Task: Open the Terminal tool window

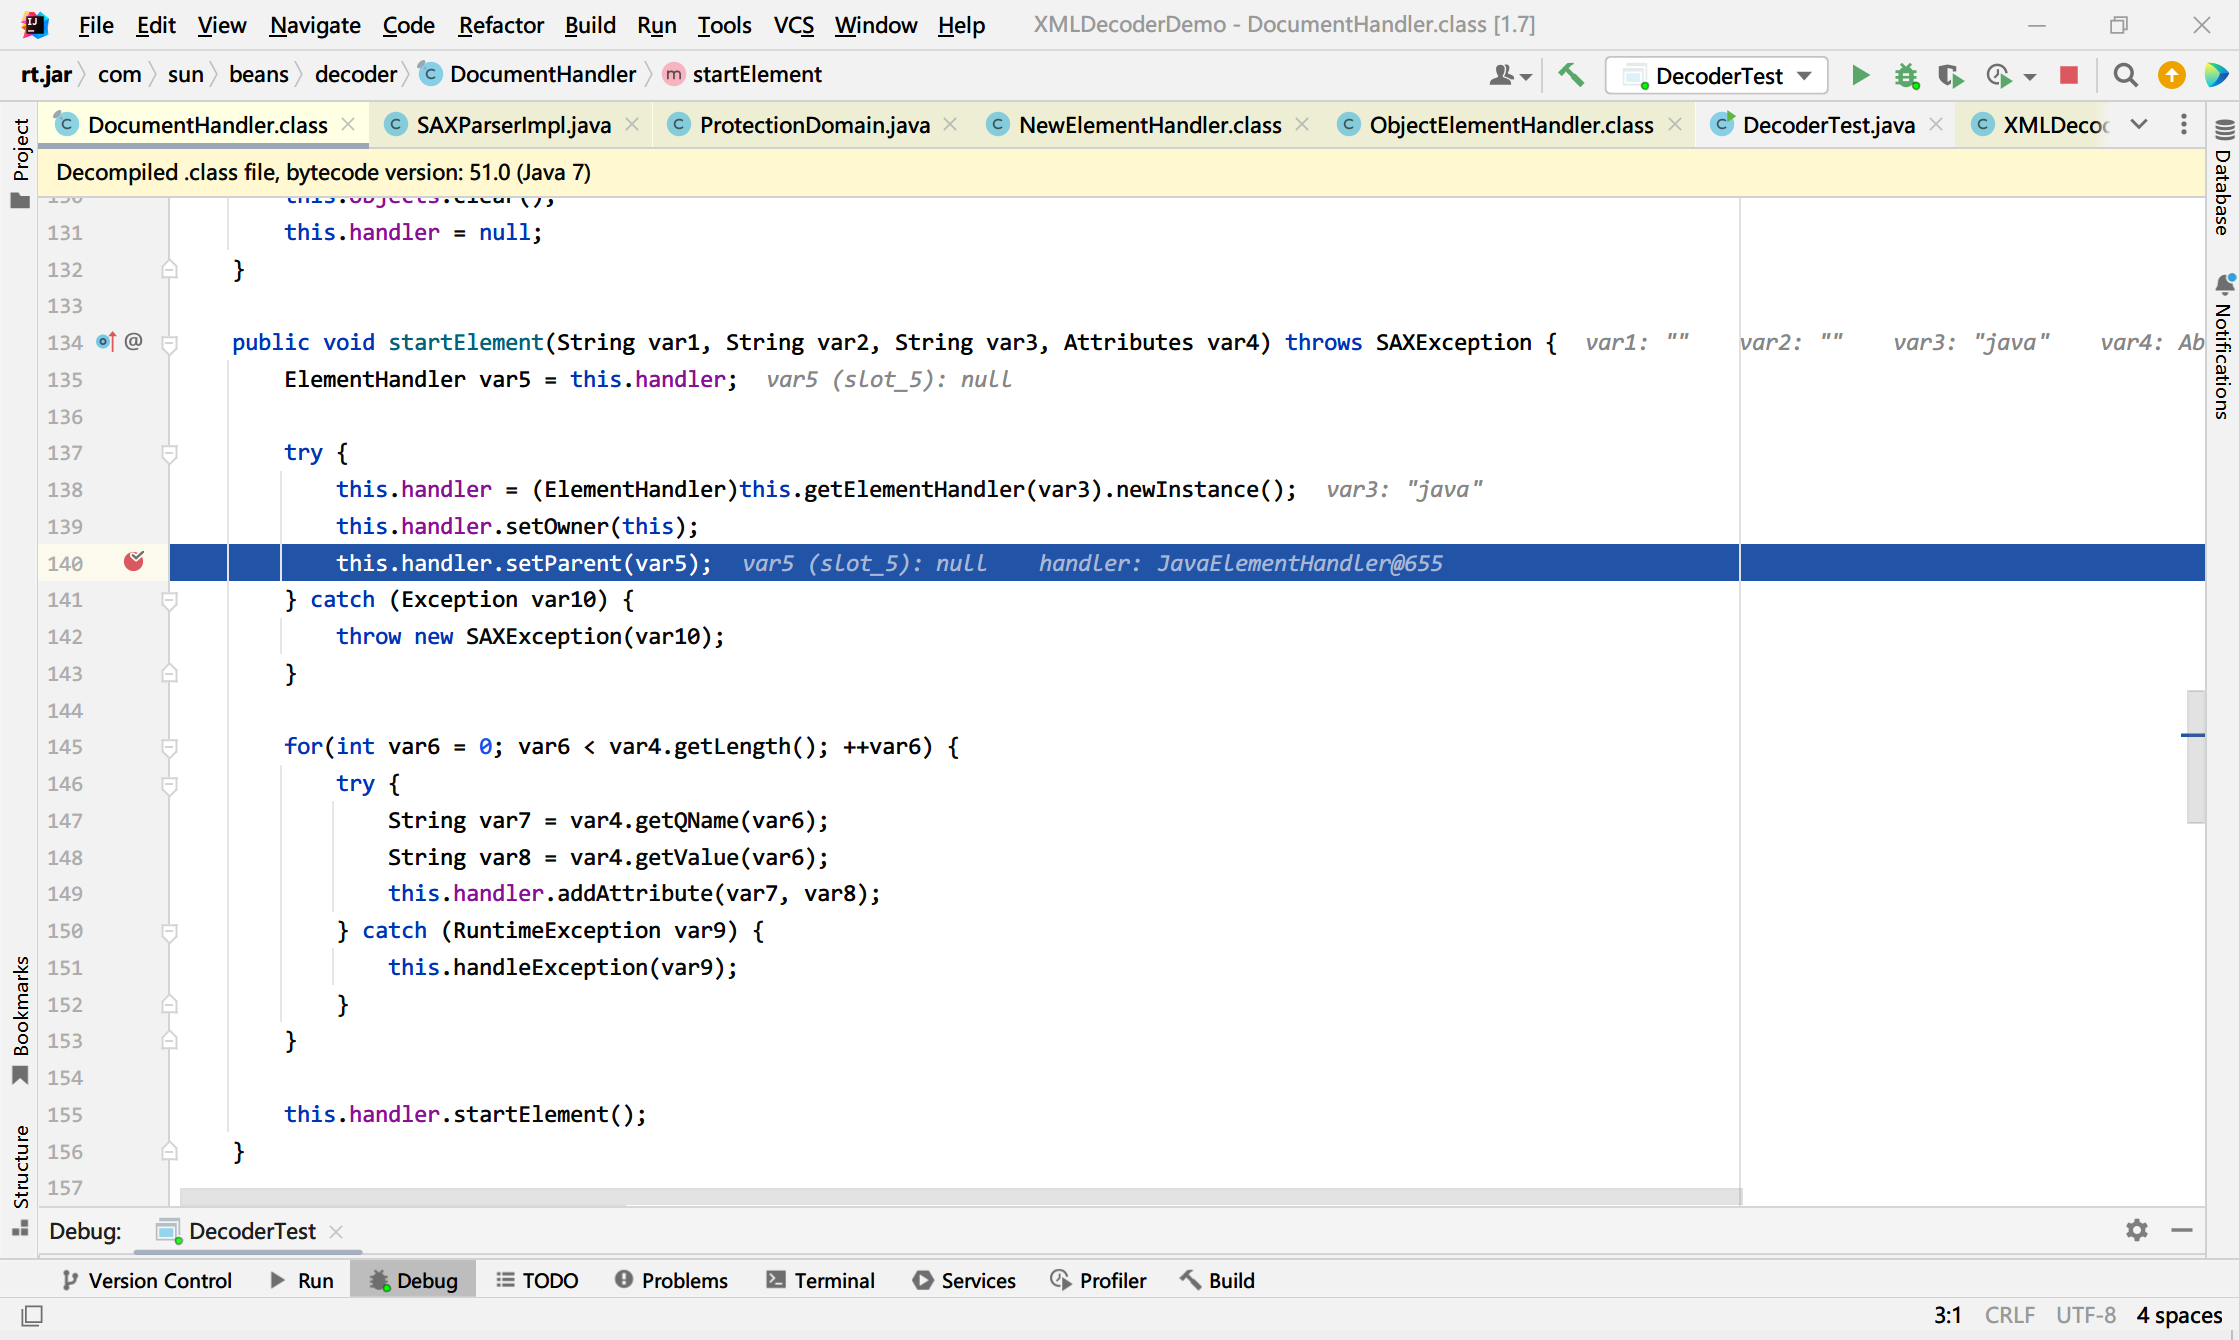Action: (x=820, y=1280)
